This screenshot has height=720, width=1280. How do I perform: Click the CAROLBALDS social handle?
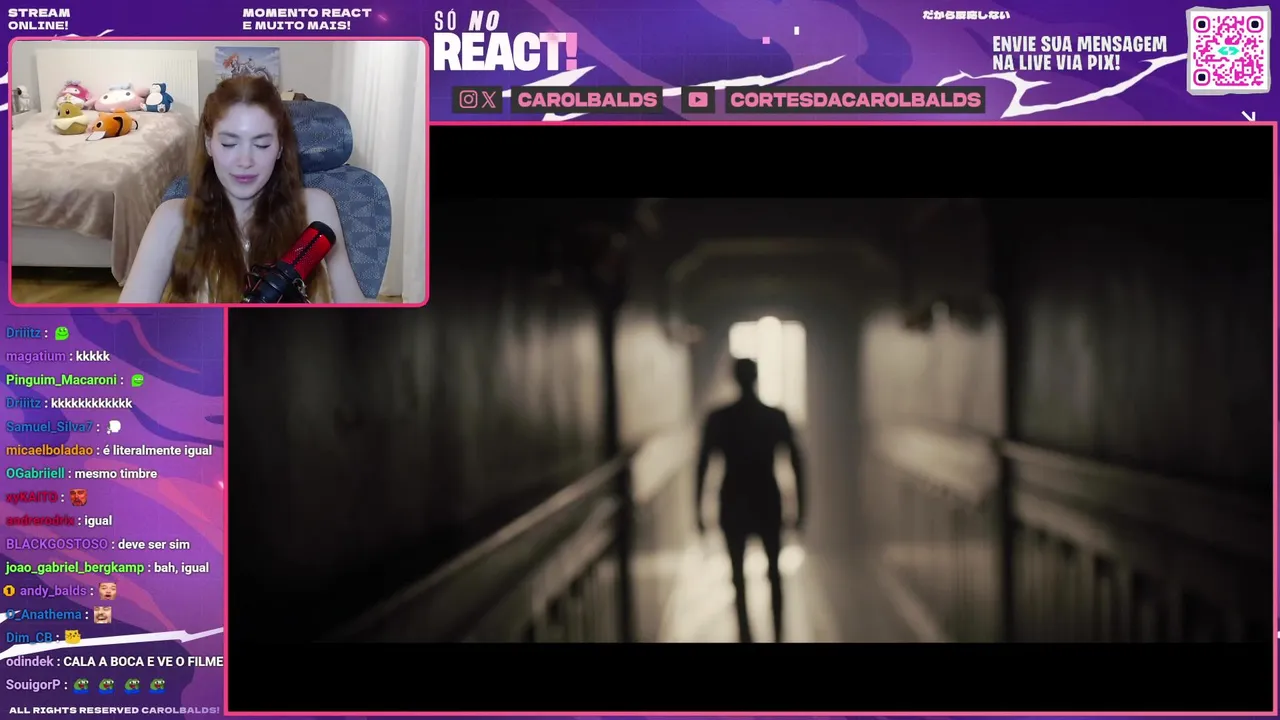(x=587, y=99)
